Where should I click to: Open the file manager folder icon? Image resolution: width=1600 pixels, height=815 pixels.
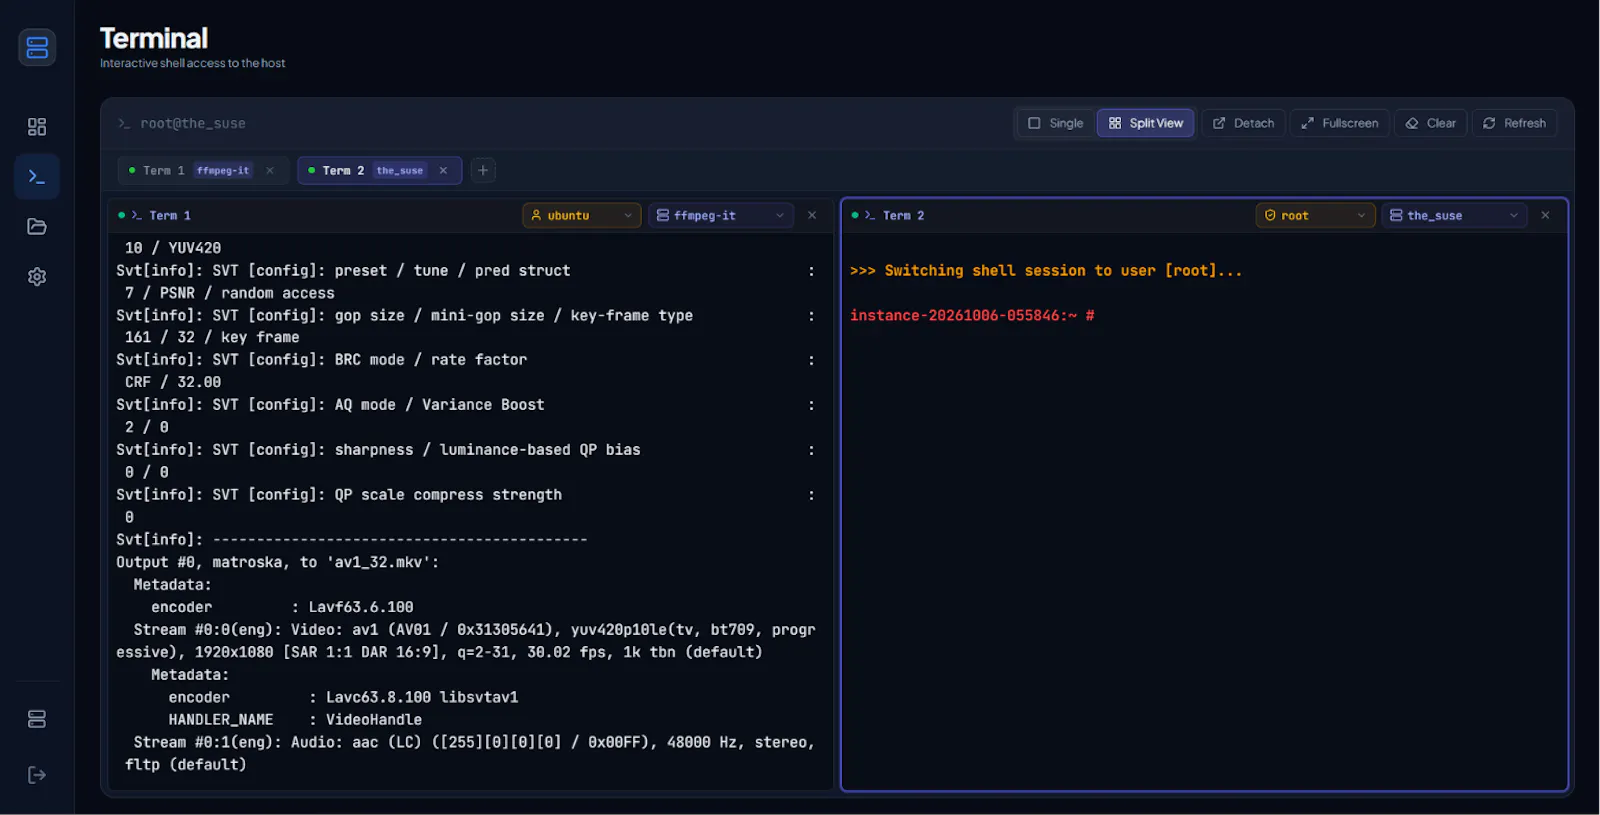(37, 227)
